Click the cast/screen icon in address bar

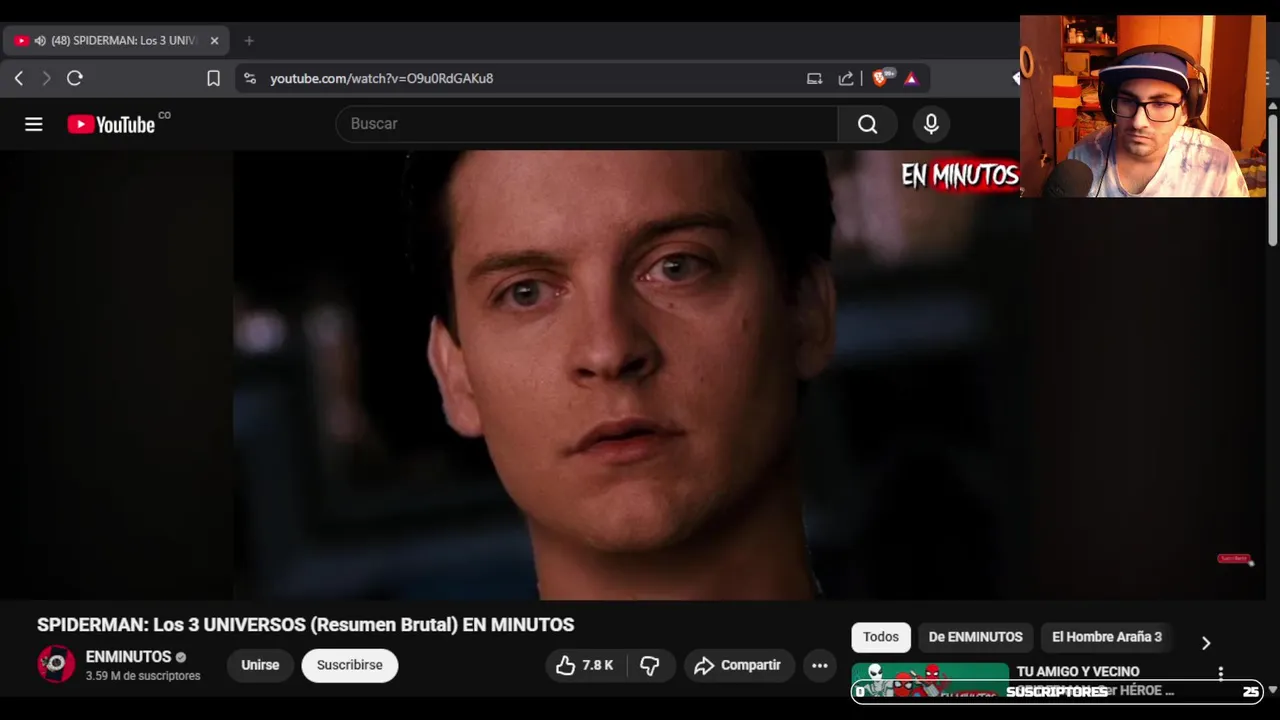click(x=814, y=78)
